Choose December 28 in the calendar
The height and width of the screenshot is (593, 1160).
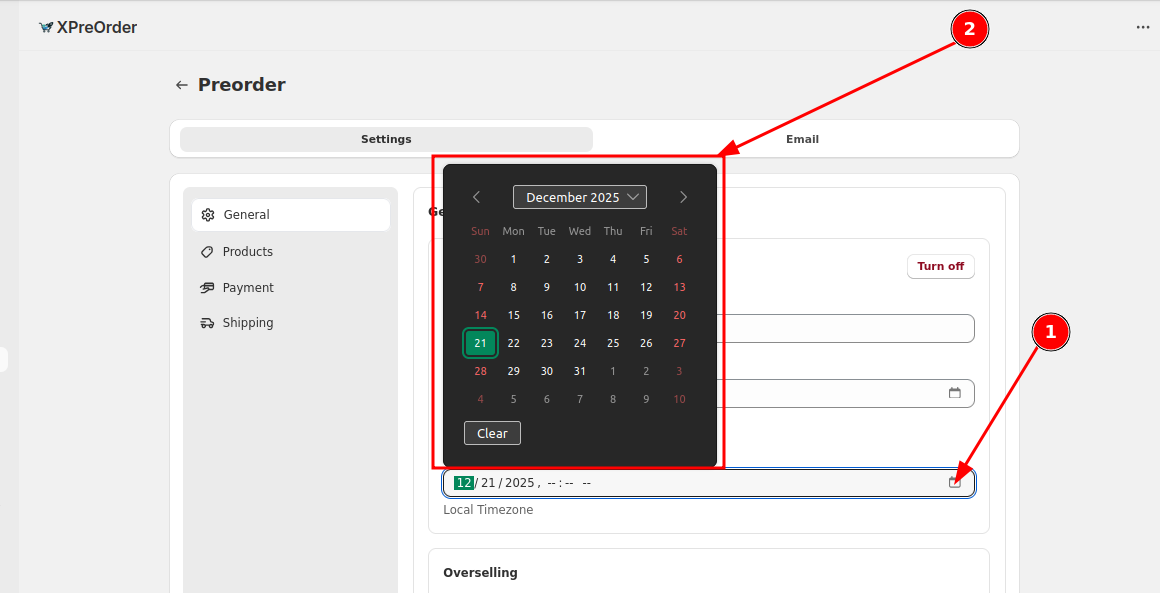(480, 371)
